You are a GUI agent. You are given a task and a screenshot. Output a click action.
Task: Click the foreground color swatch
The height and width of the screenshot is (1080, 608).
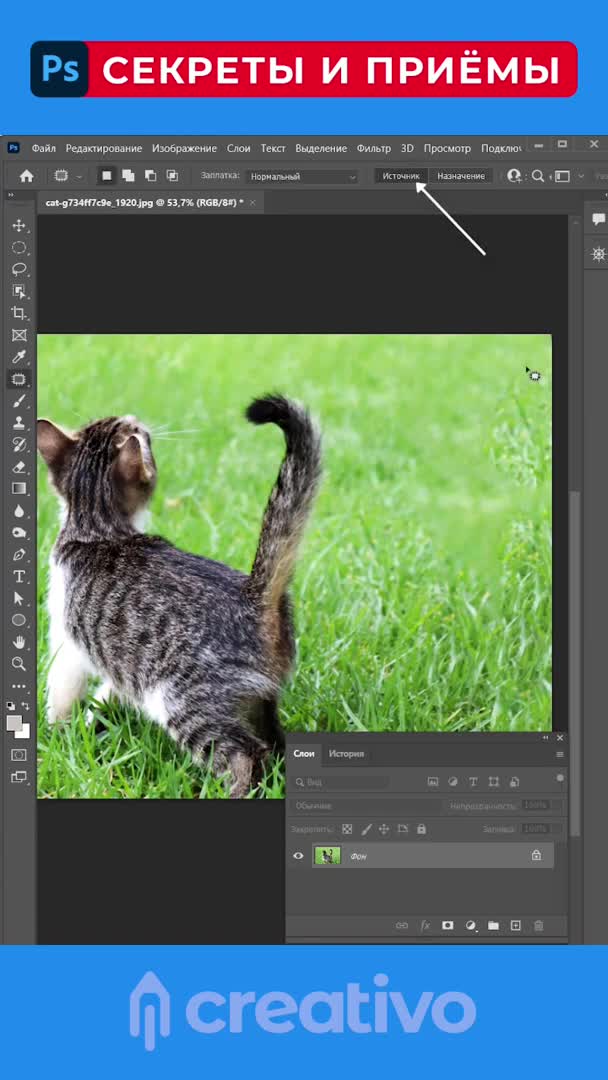pyautogui.click(x=14, y=722)
